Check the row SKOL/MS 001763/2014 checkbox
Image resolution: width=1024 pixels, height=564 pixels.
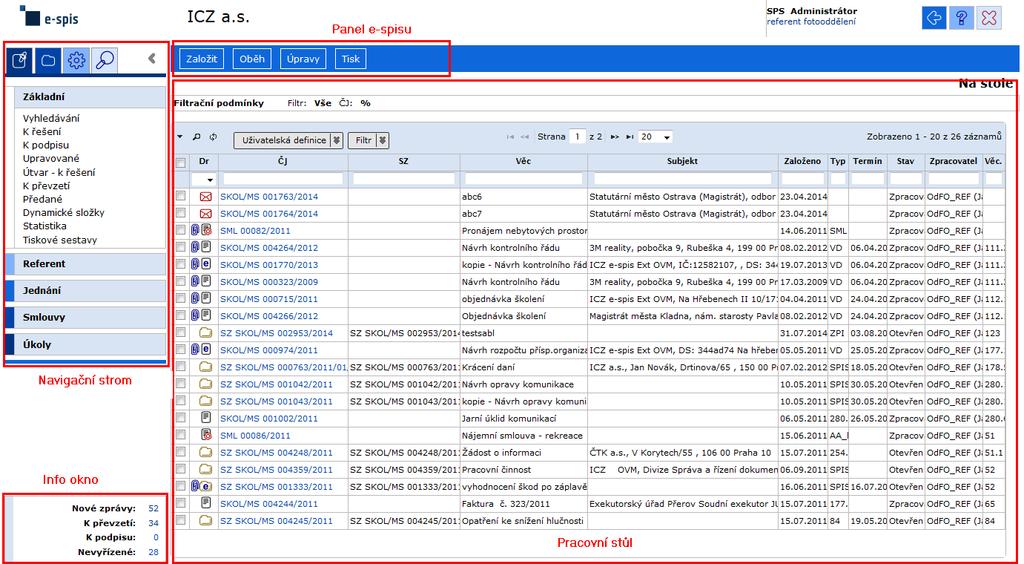pyautogui.click(x=181, y=196)
